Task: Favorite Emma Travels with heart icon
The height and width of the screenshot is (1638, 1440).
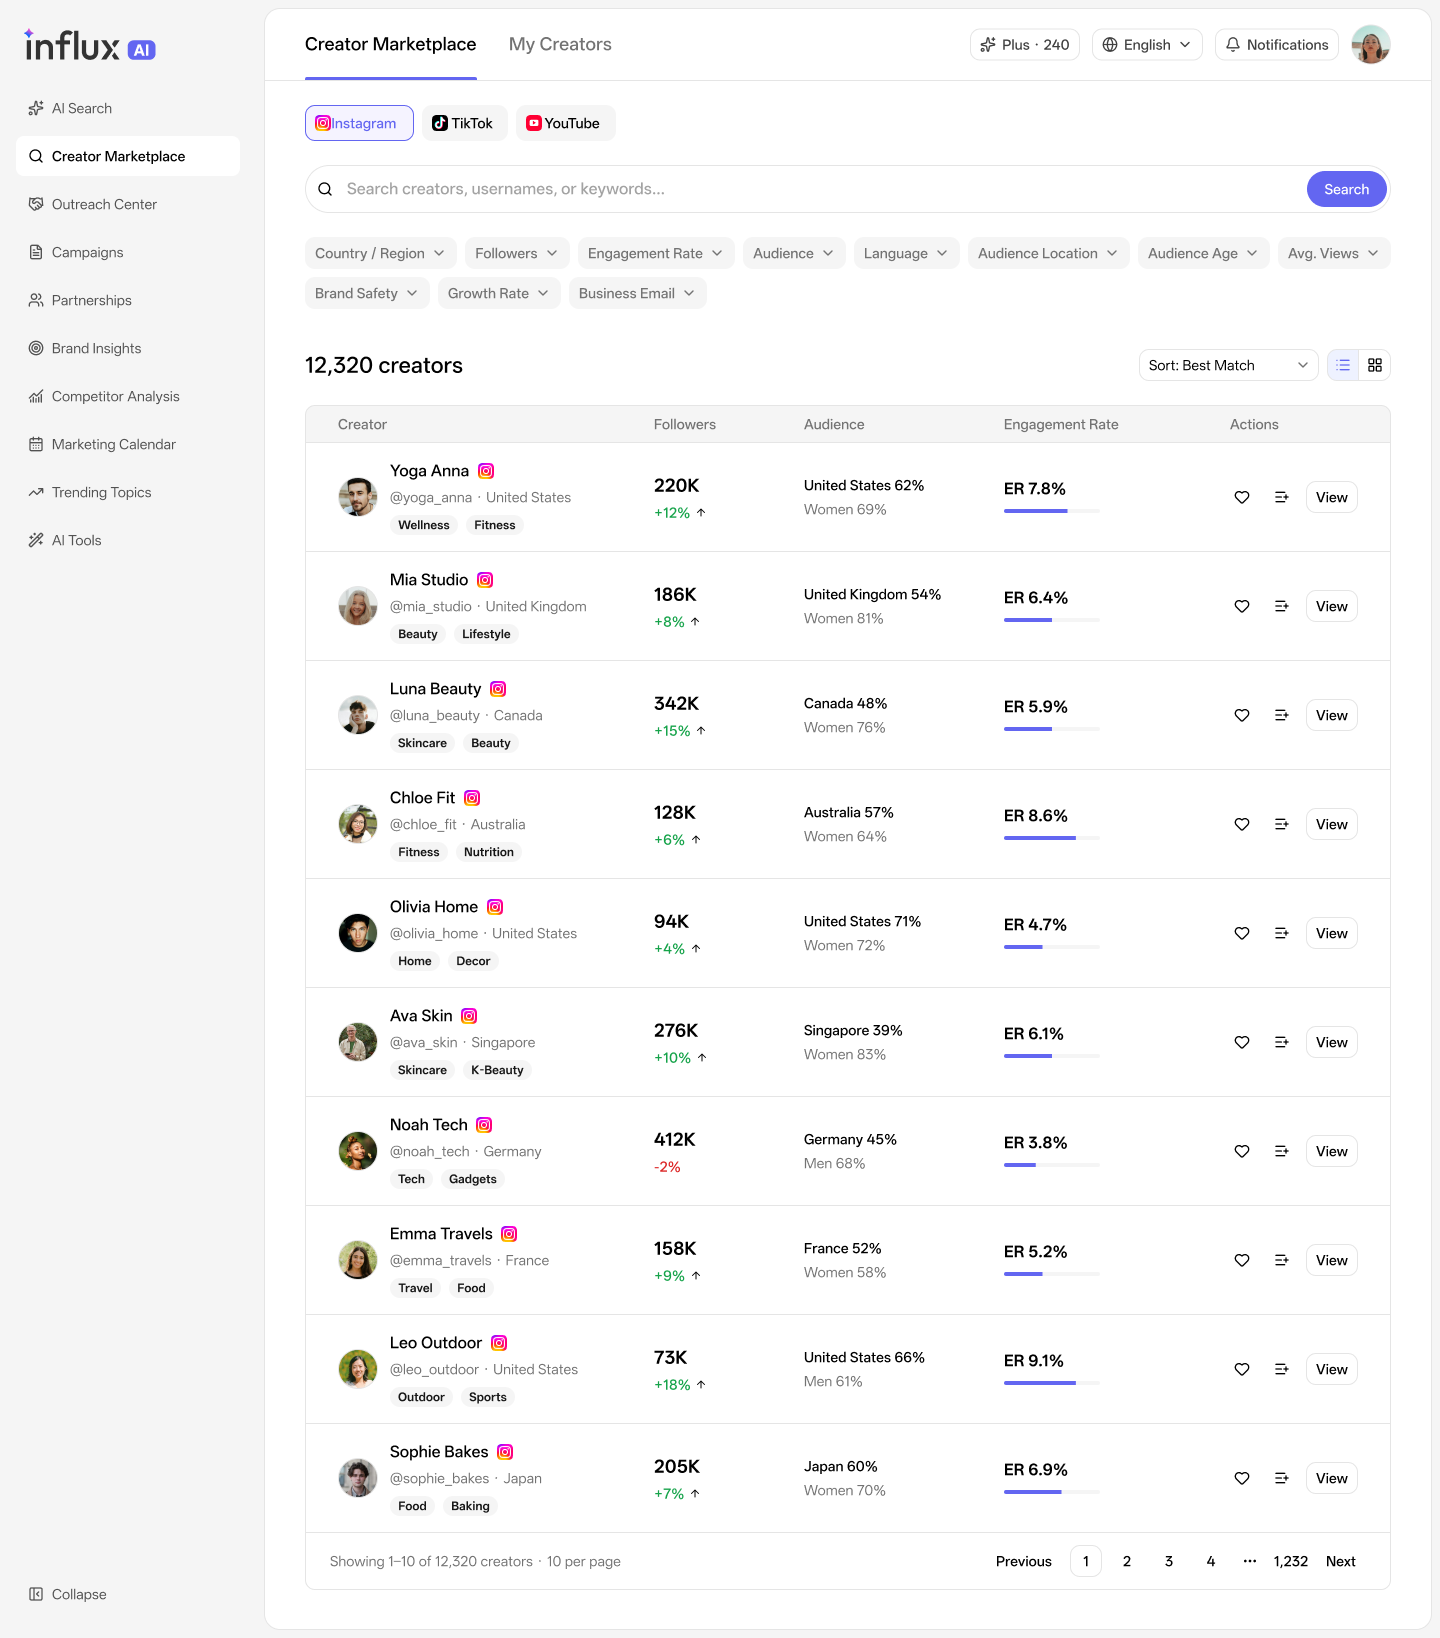Action: (1242, 1260)
